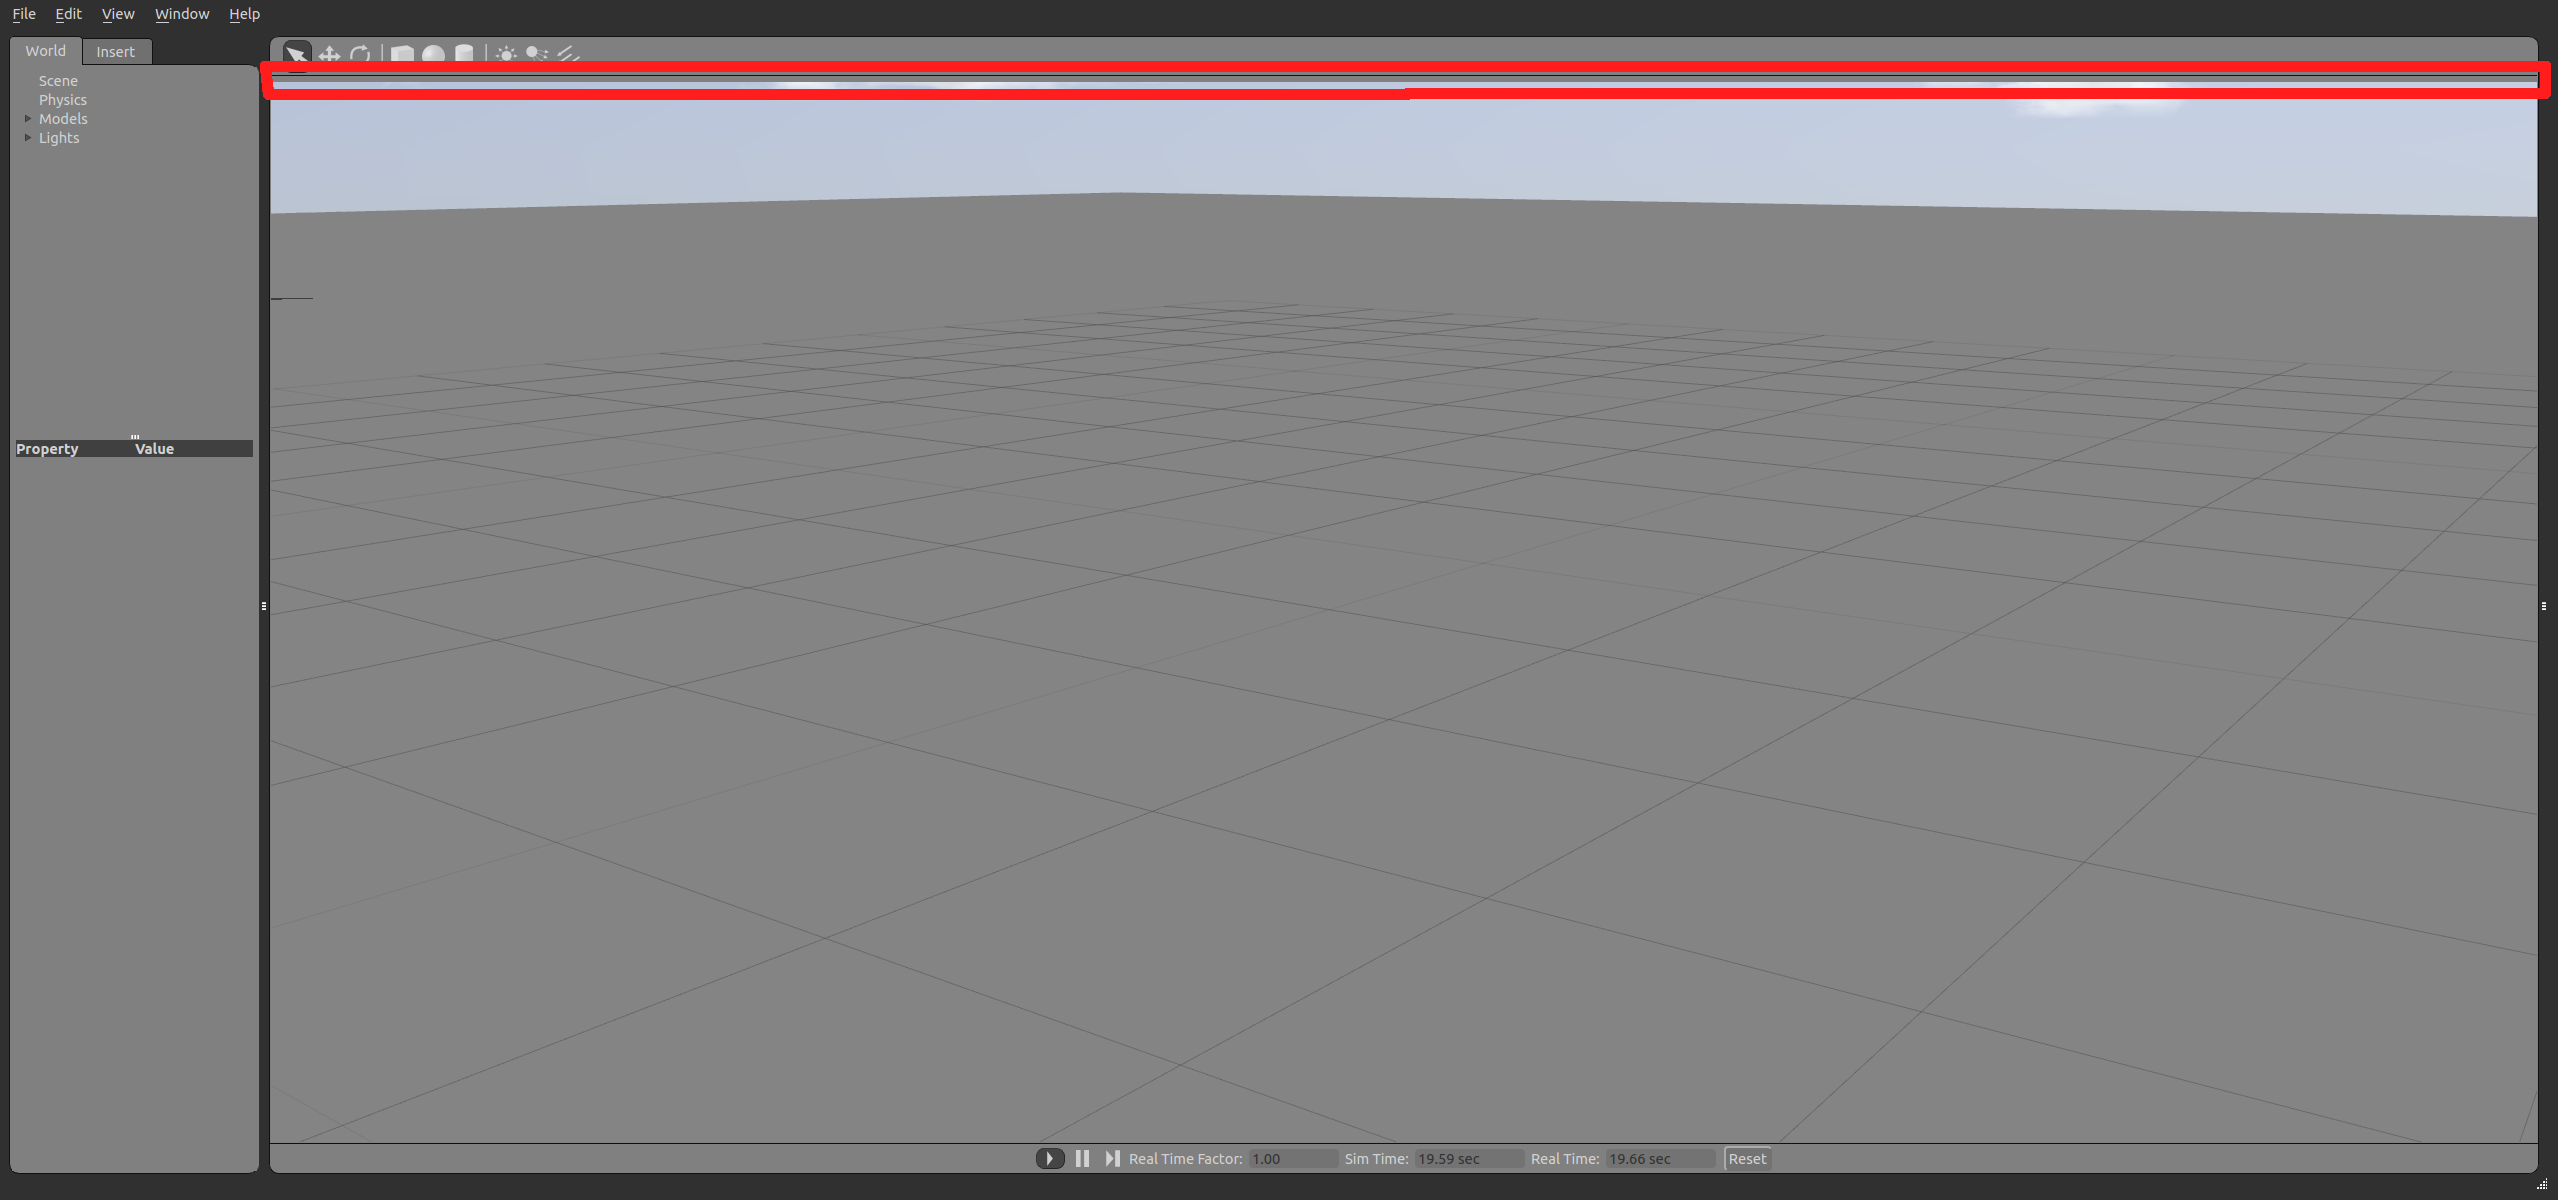Switch to the Insert tab
2558x1200 pixels.
[116, 51]
